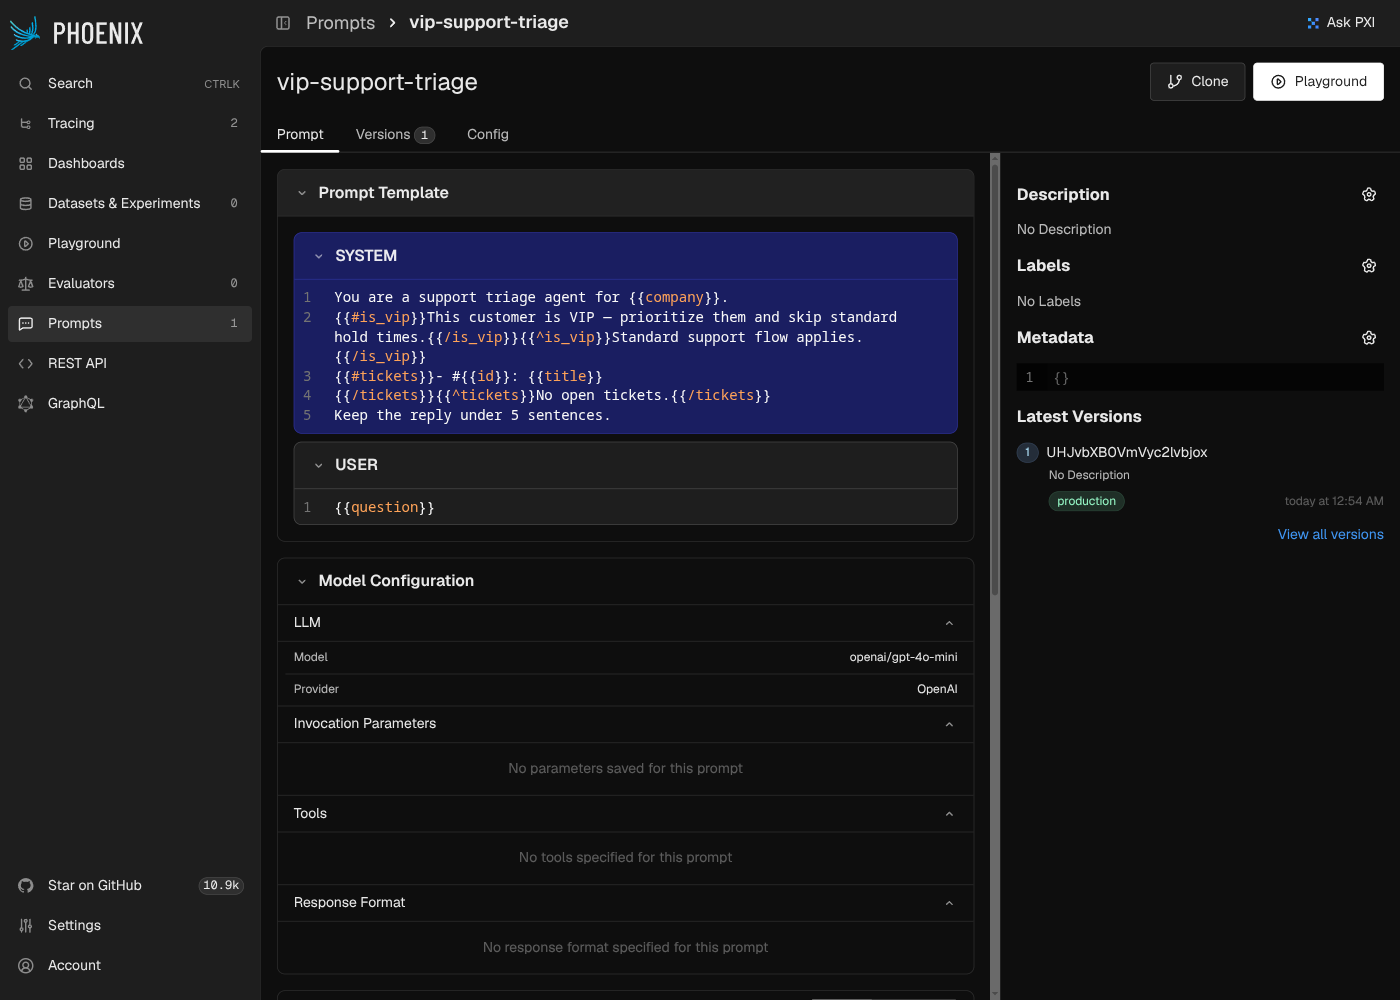Click the prompt panel vertical scrollbar
The image size is (1400, 1000).
(995, 380)
